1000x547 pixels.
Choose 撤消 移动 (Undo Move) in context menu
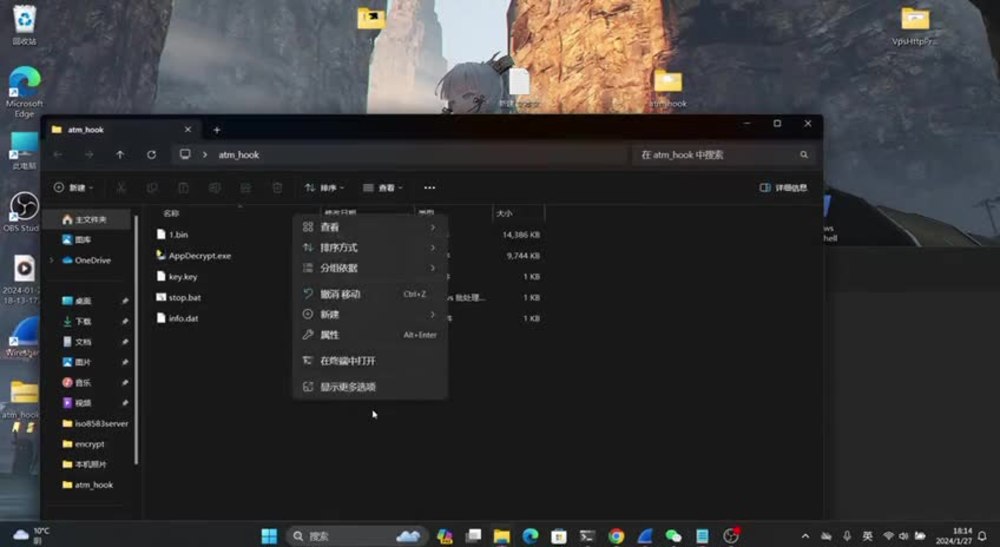(x=370, y=294)
